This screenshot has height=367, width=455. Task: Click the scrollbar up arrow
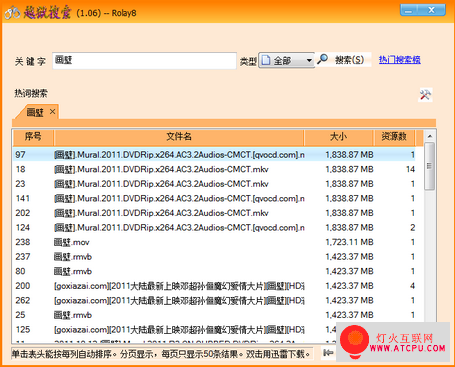coord(430,136)
